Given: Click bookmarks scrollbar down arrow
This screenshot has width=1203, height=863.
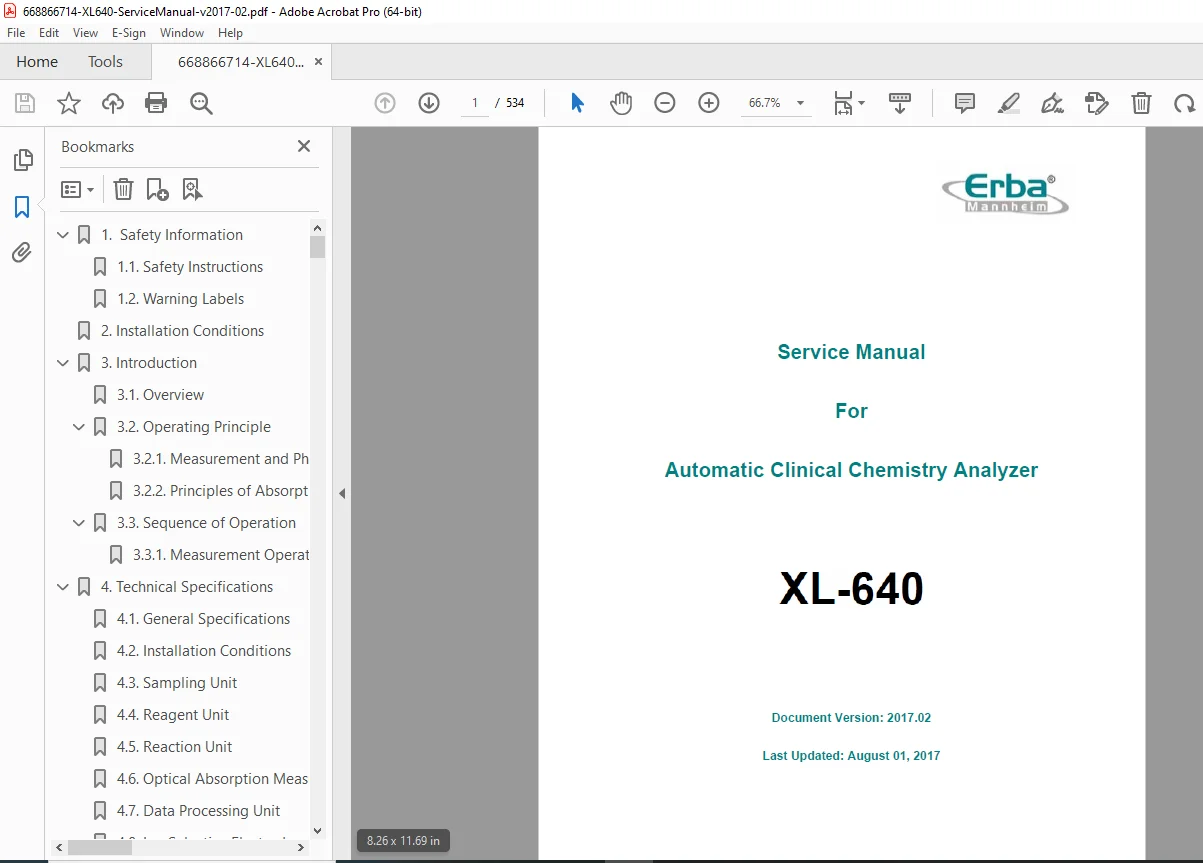Looking at the screenshot, I should point(318,830).
